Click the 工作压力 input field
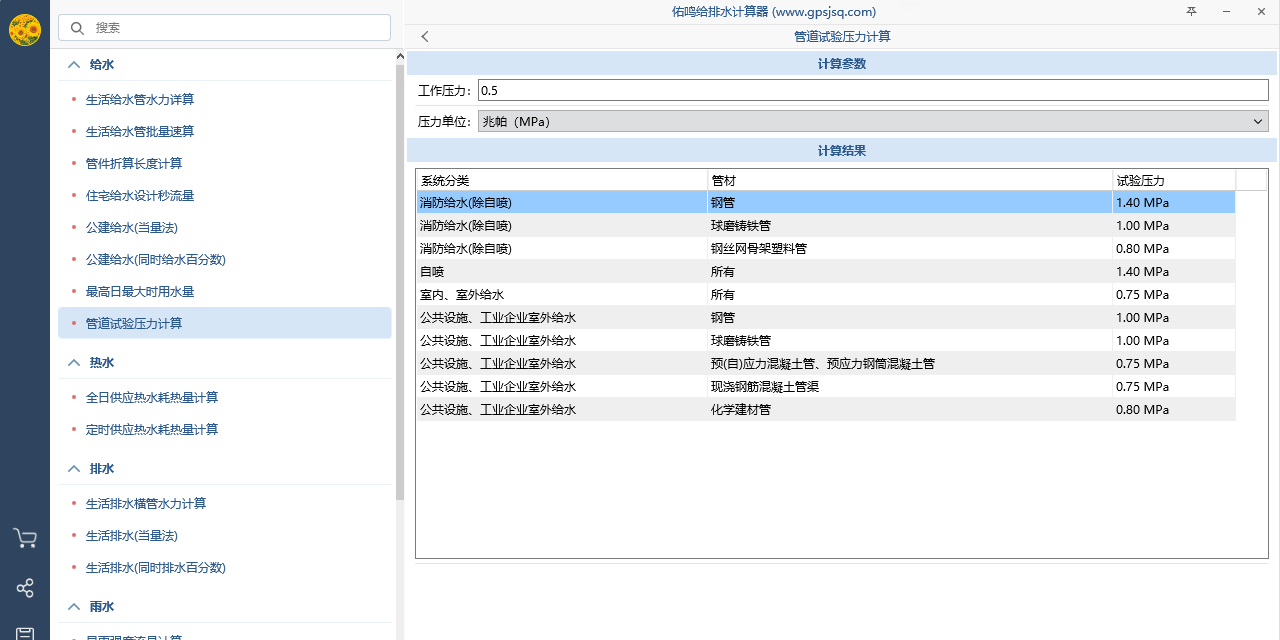 click(x=872, y=90)
